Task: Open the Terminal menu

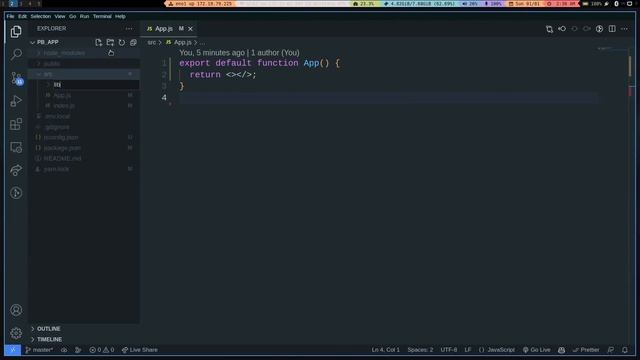Action: tap(102, 16)
